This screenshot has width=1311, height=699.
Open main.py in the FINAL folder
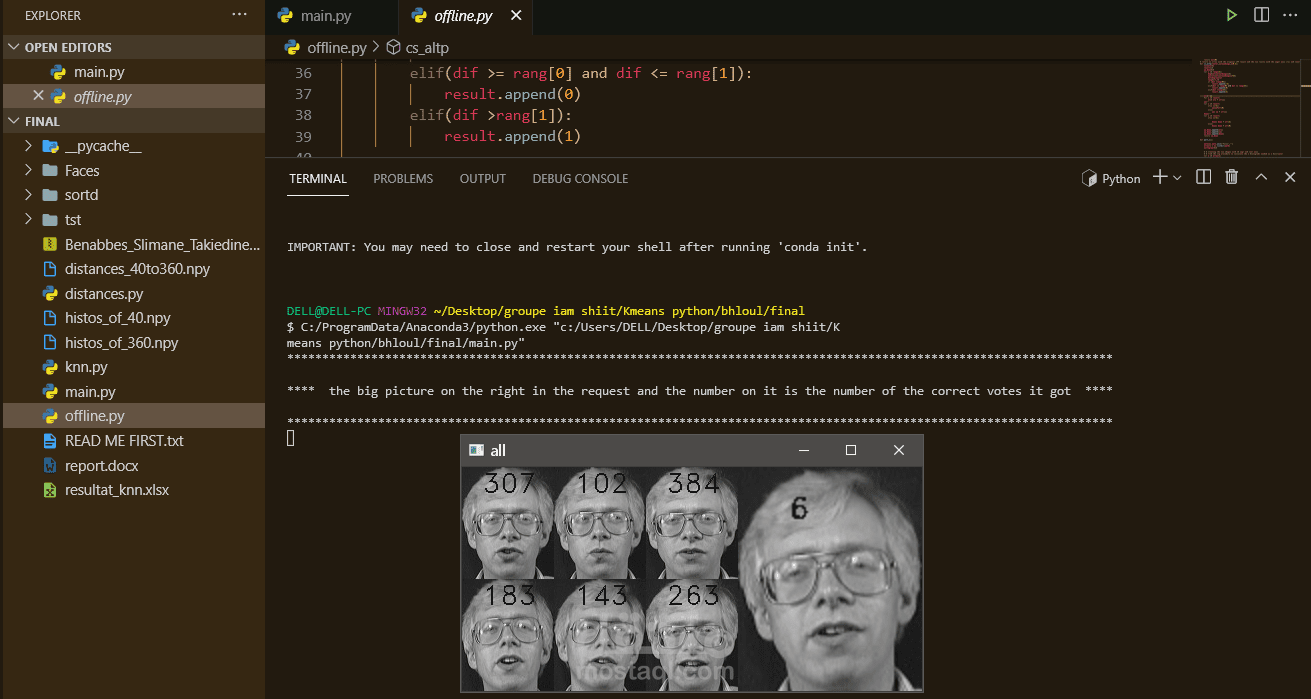[x=132, y=391]
